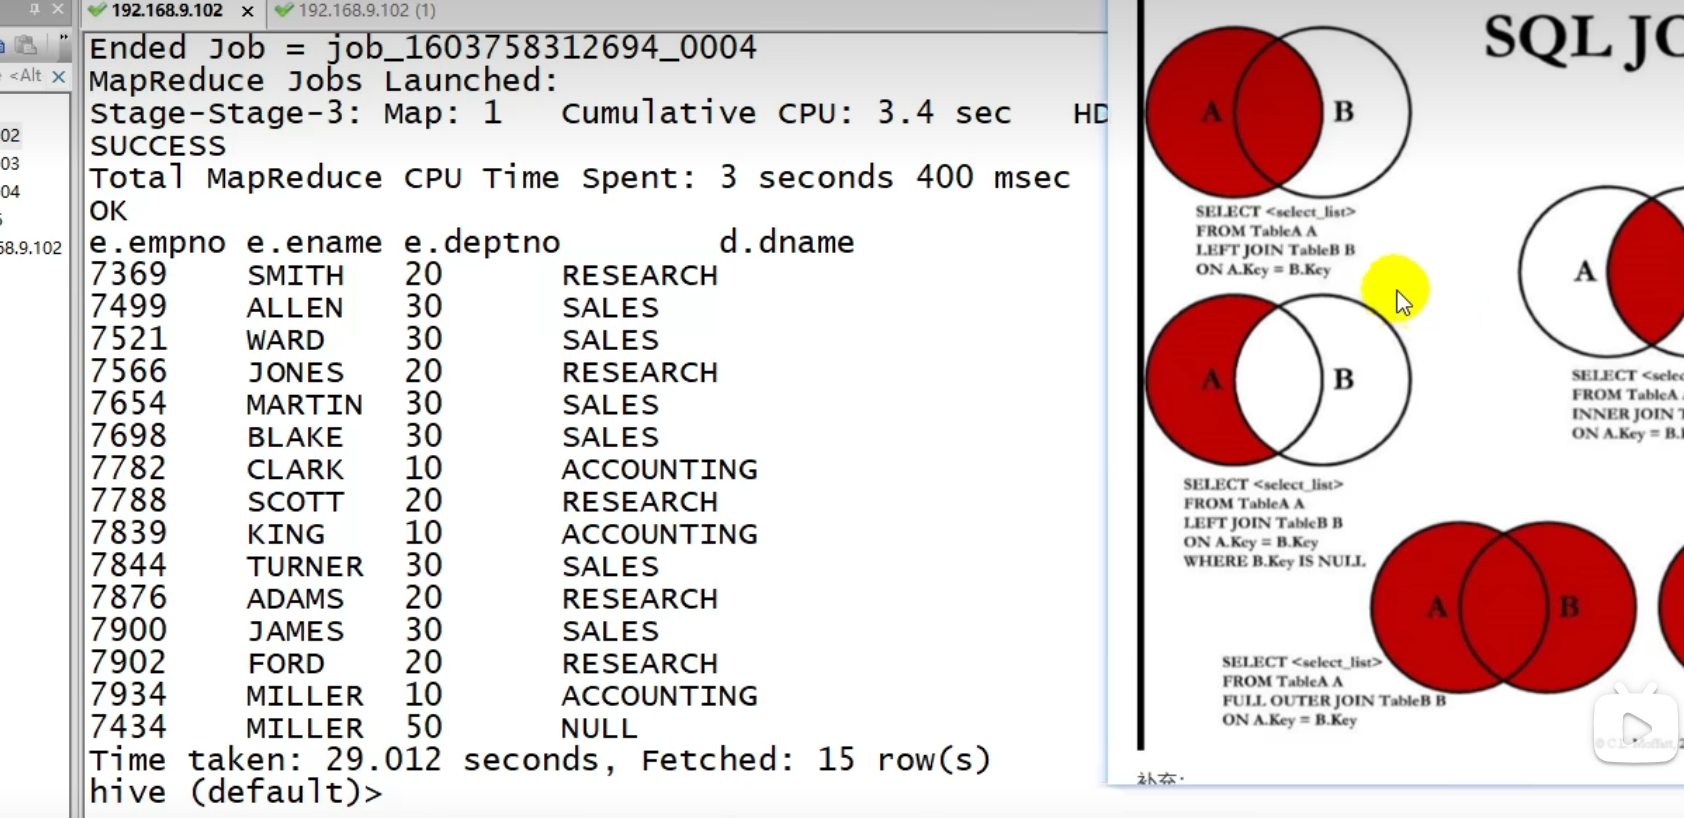Click the FULL OUTER JOIN Venn diagram
This screenshot has width=1684, height=818.
(1503, 607)
